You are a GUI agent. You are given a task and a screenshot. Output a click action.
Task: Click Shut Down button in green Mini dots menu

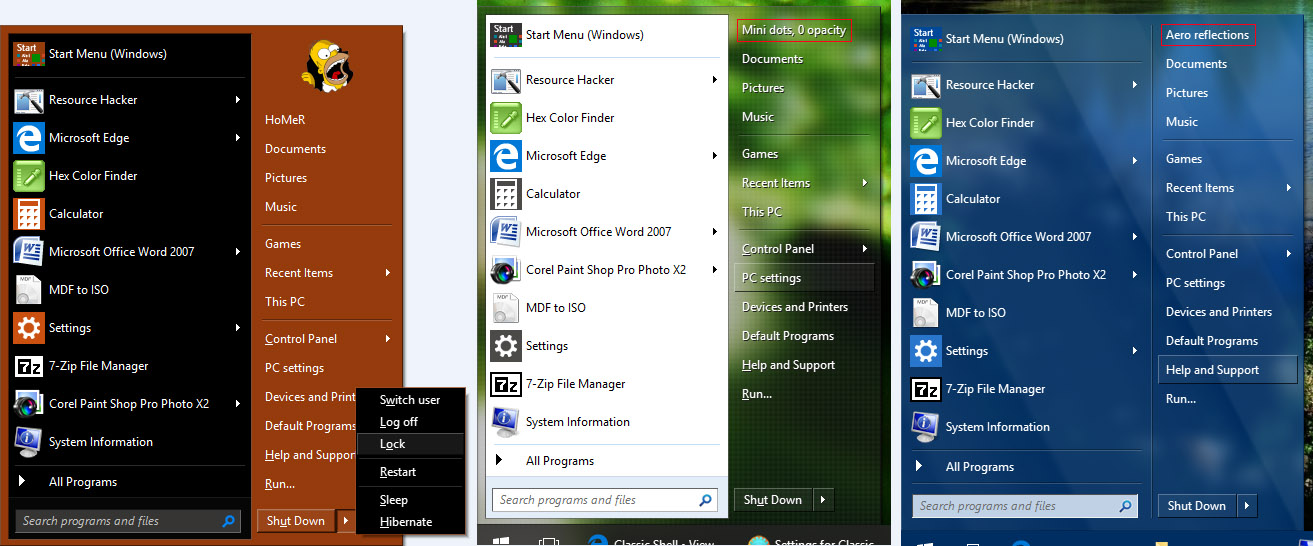tap(773, 500)
